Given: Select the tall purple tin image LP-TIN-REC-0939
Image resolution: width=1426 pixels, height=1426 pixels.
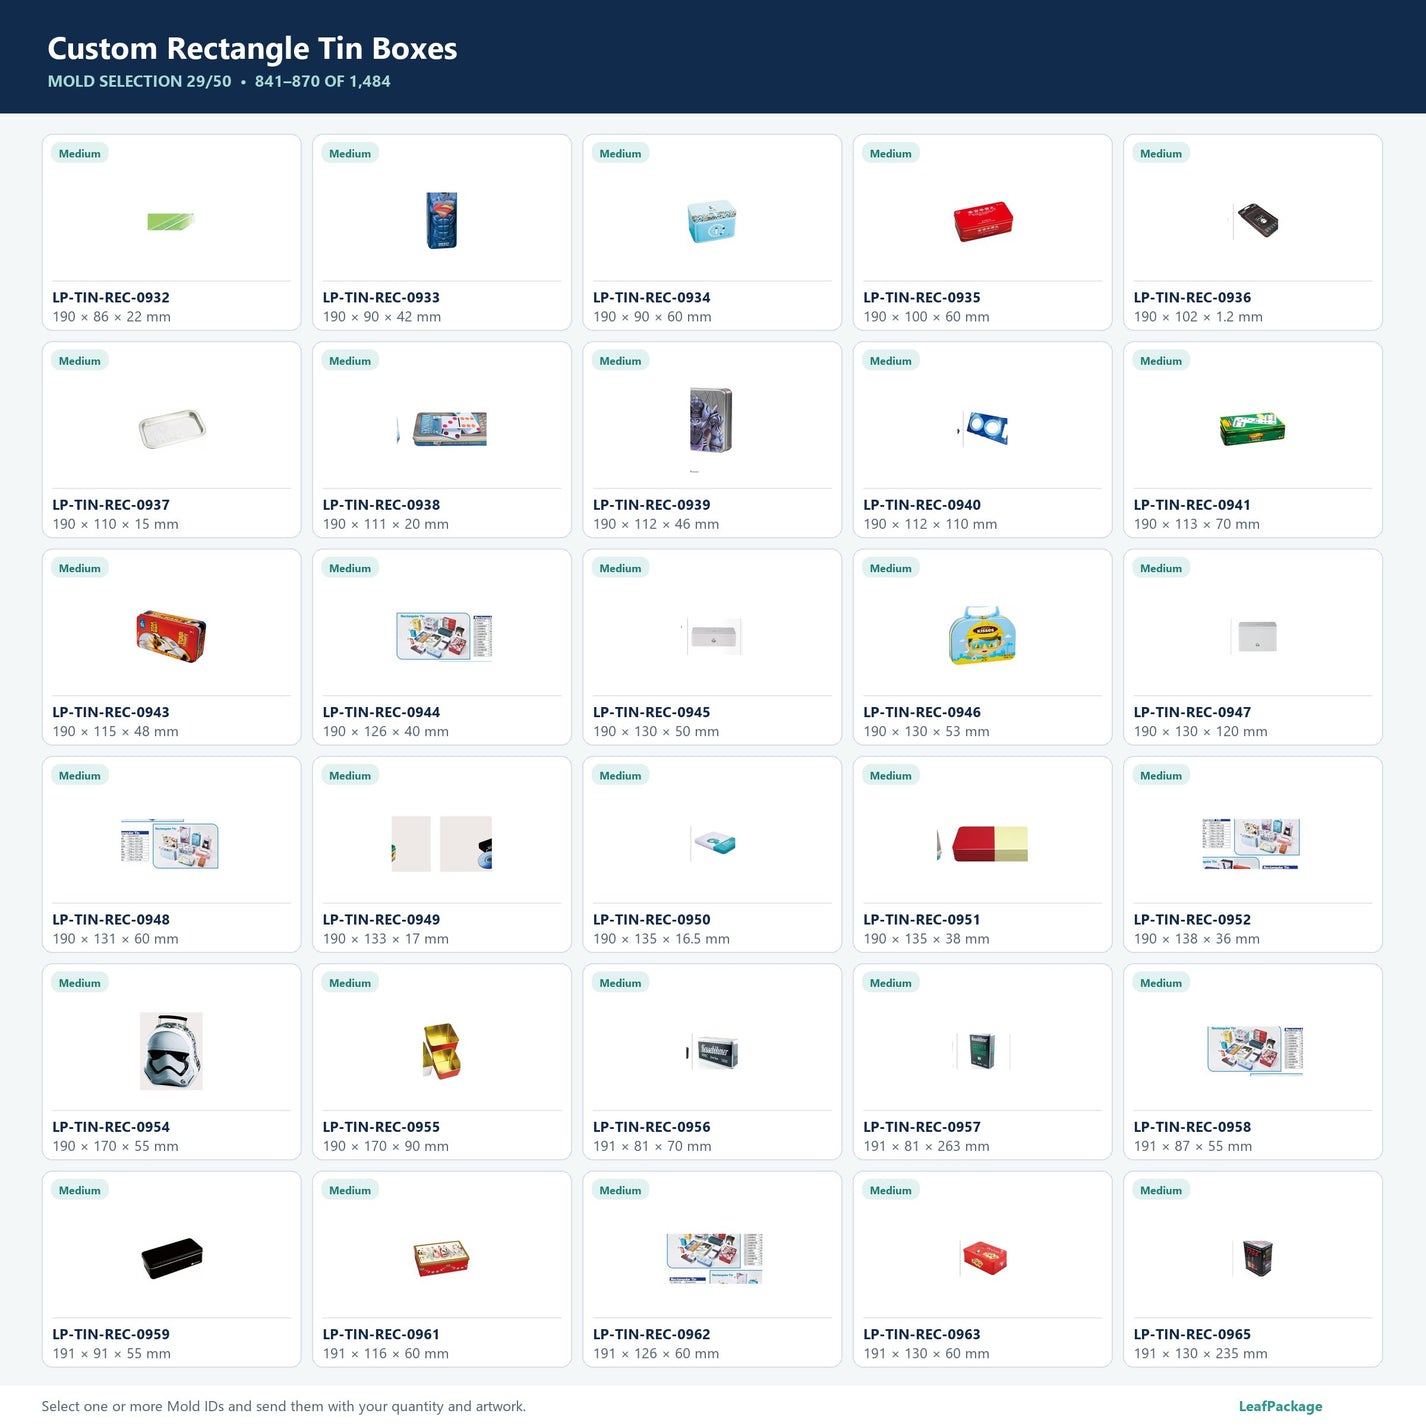Looking at the screenshot, I should point(711,421).
